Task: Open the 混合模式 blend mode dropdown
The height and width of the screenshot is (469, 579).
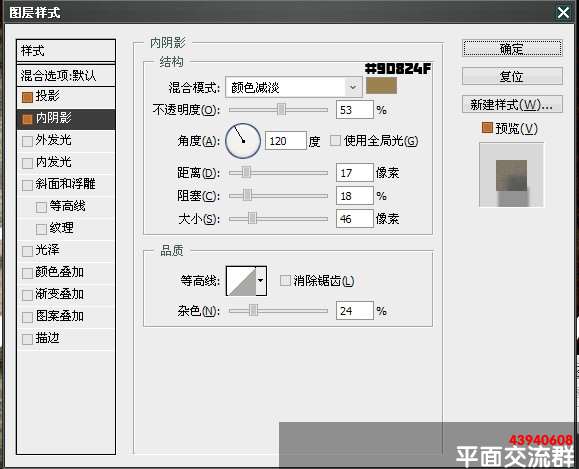Action: (294, 88)
